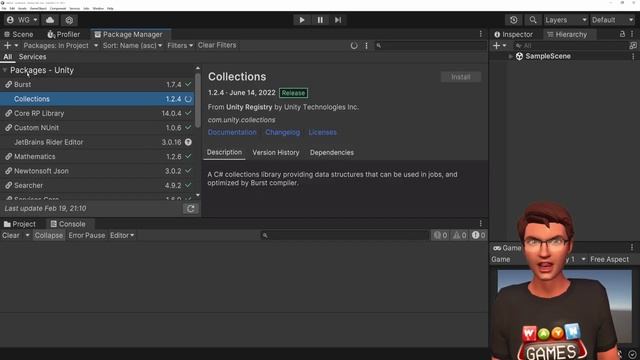Open the Console Editor dropdown
This screenshot has width=640, height=360.
coord(122,236)
